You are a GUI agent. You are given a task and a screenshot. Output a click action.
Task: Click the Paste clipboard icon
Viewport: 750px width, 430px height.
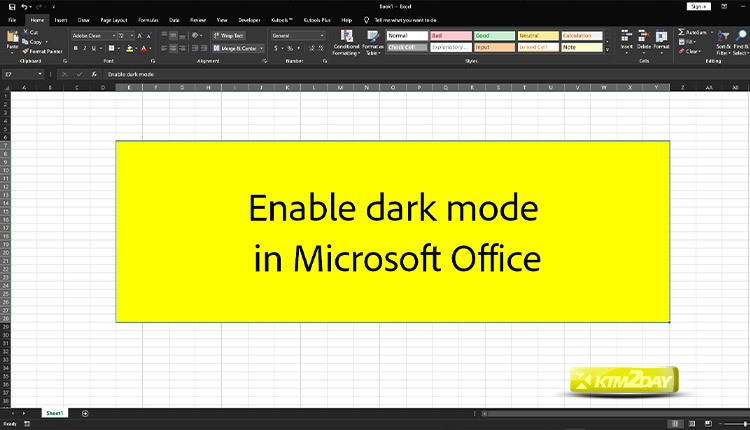[12, 36]
